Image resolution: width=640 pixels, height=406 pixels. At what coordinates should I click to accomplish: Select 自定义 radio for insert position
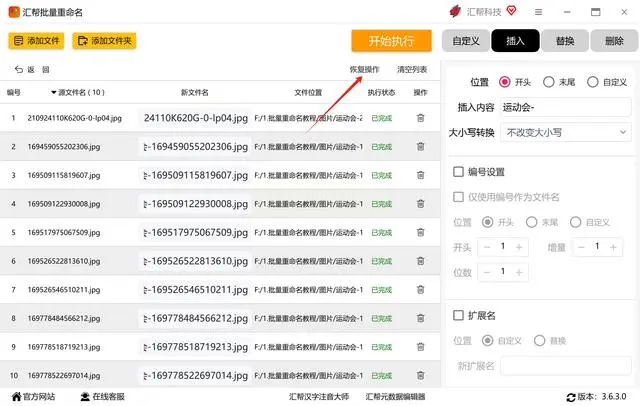(593, 82)
